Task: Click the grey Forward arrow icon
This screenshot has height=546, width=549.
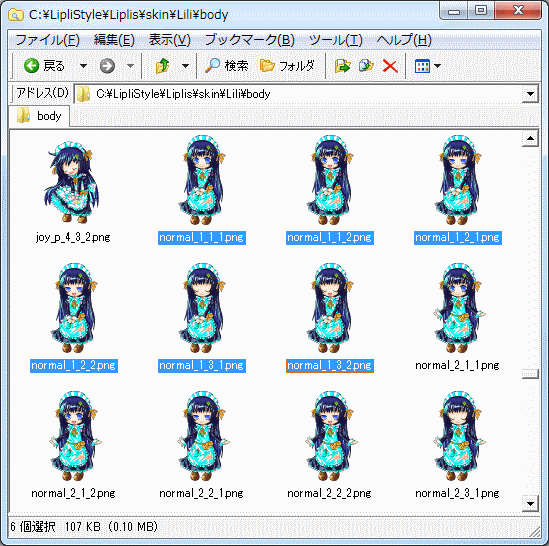Action: pyautogui.click(x=107, y=65)
